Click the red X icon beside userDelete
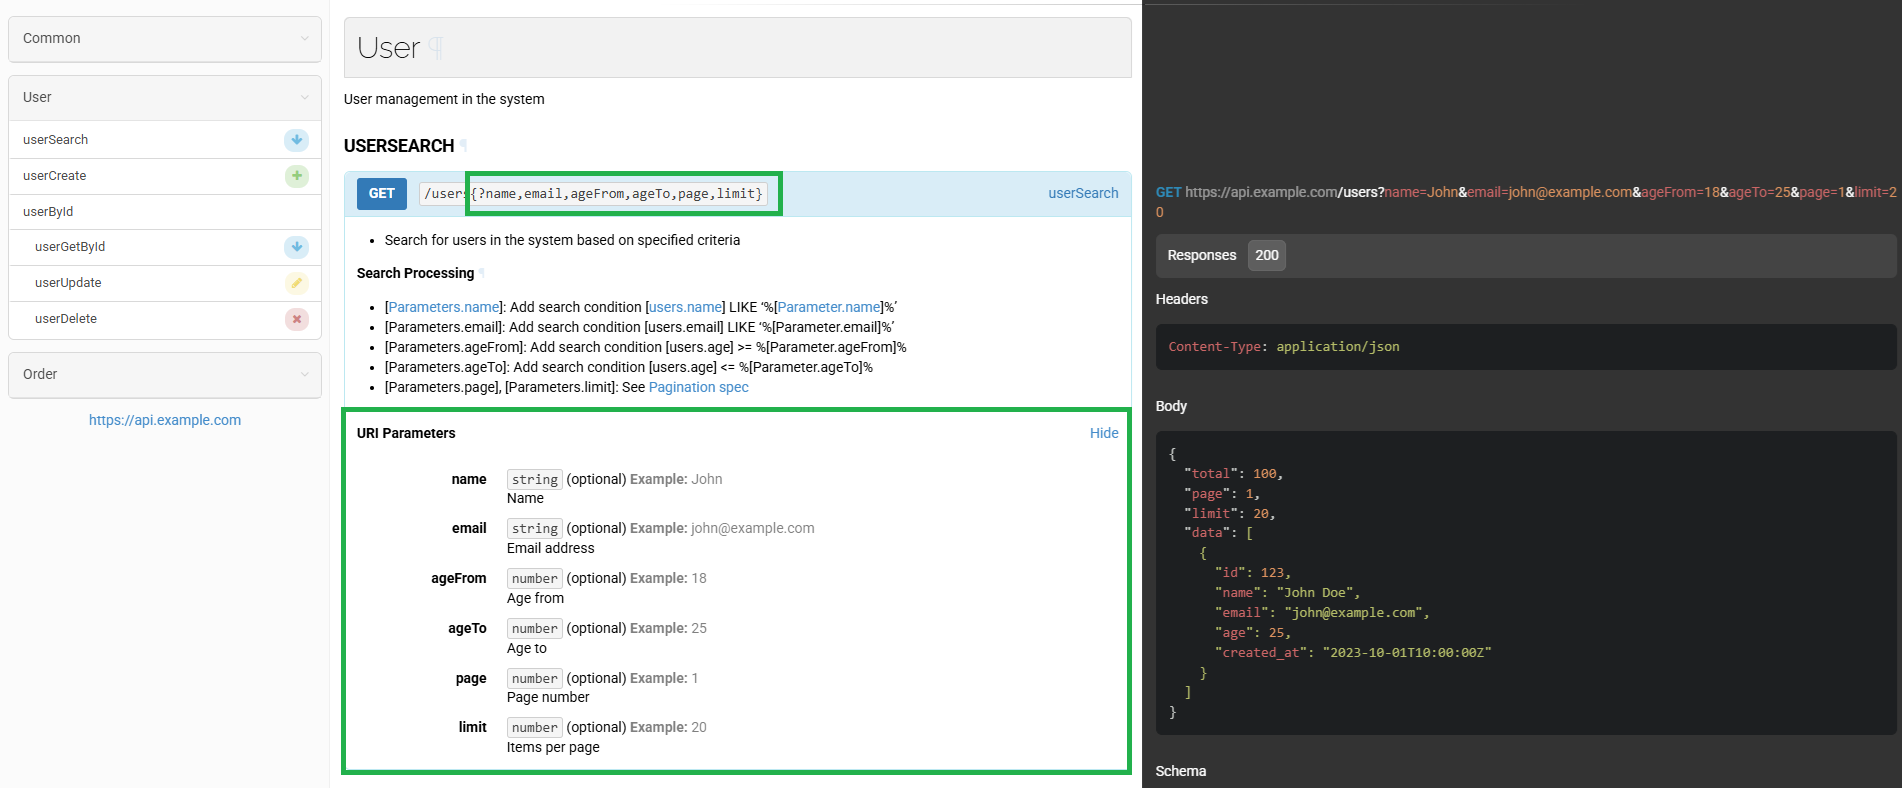Viewport: 1902px width, 788px height. click(296, 319)
